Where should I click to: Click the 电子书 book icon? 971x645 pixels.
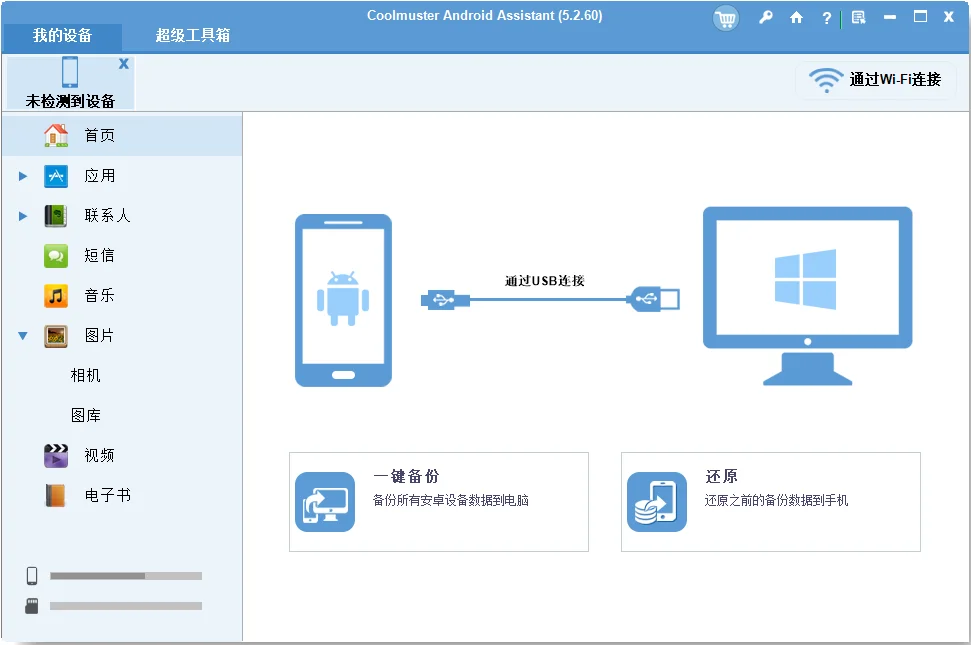click(x=56, y=495)
